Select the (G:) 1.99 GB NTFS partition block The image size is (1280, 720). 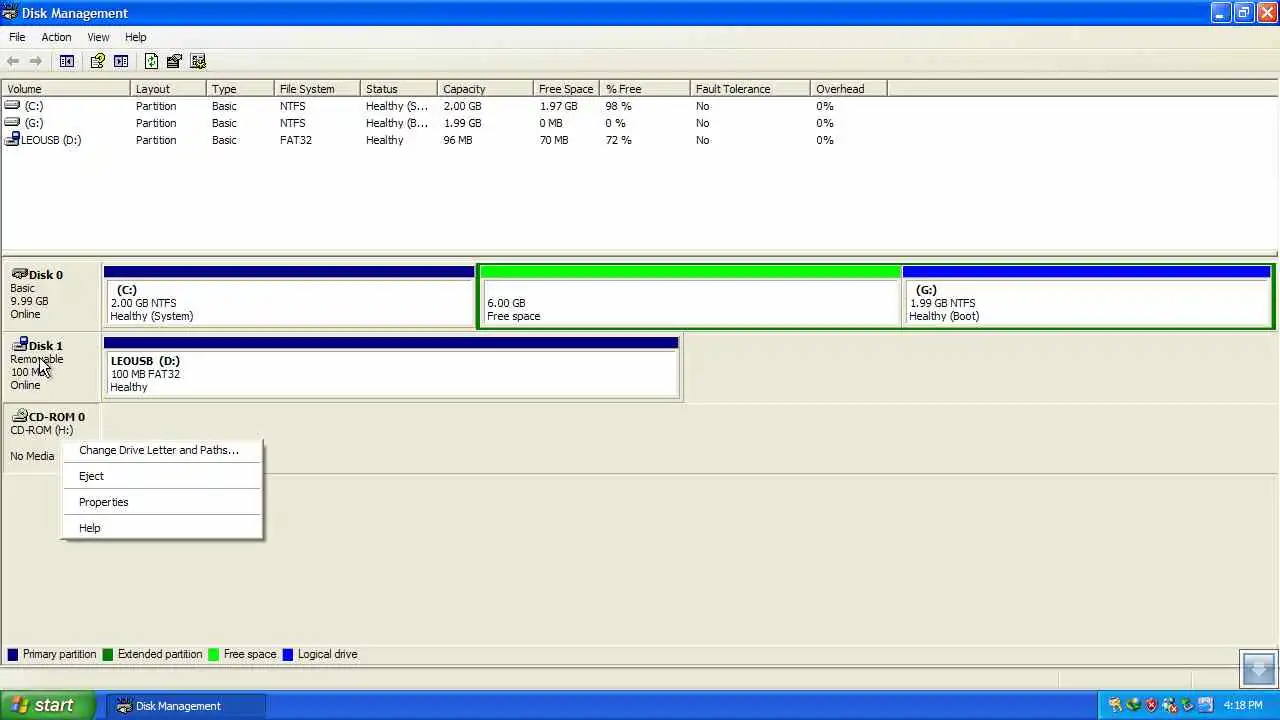pyautogui.click(x=1087, y=296)
